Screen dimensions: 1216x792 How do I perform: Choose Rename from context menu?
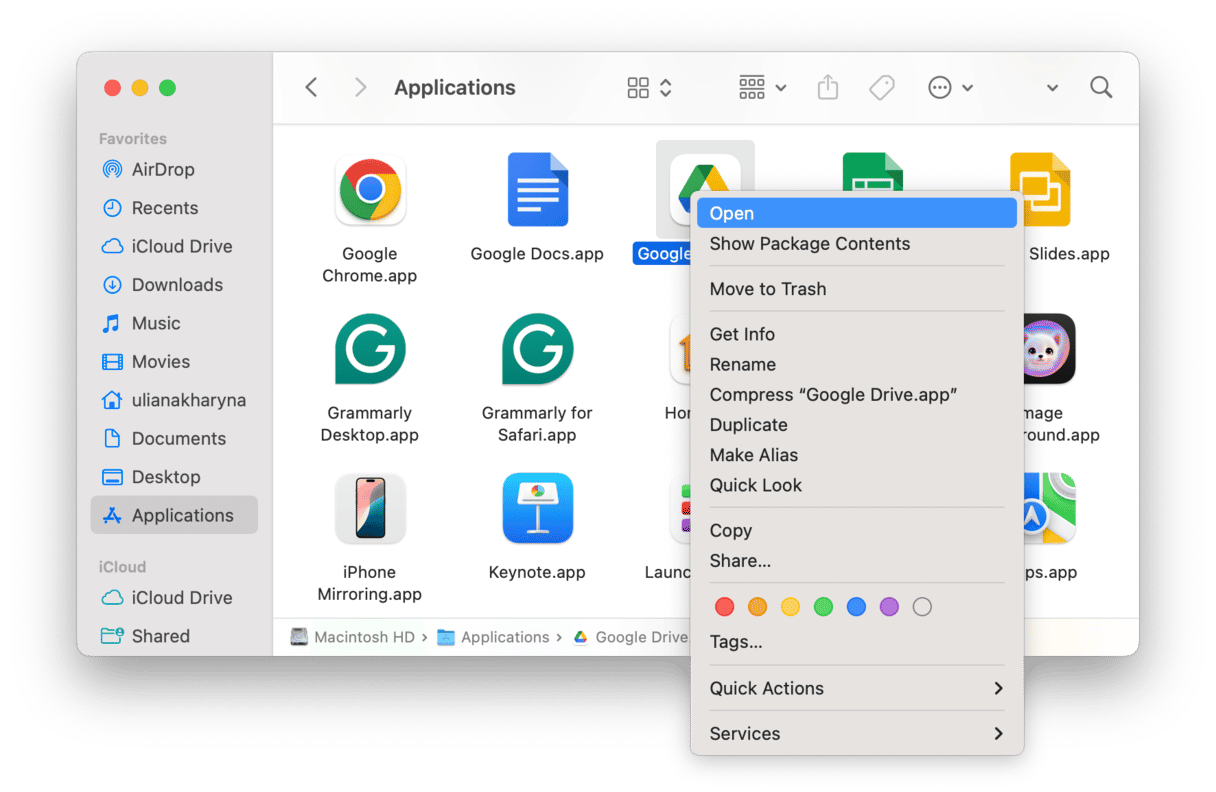coord(857,364)
